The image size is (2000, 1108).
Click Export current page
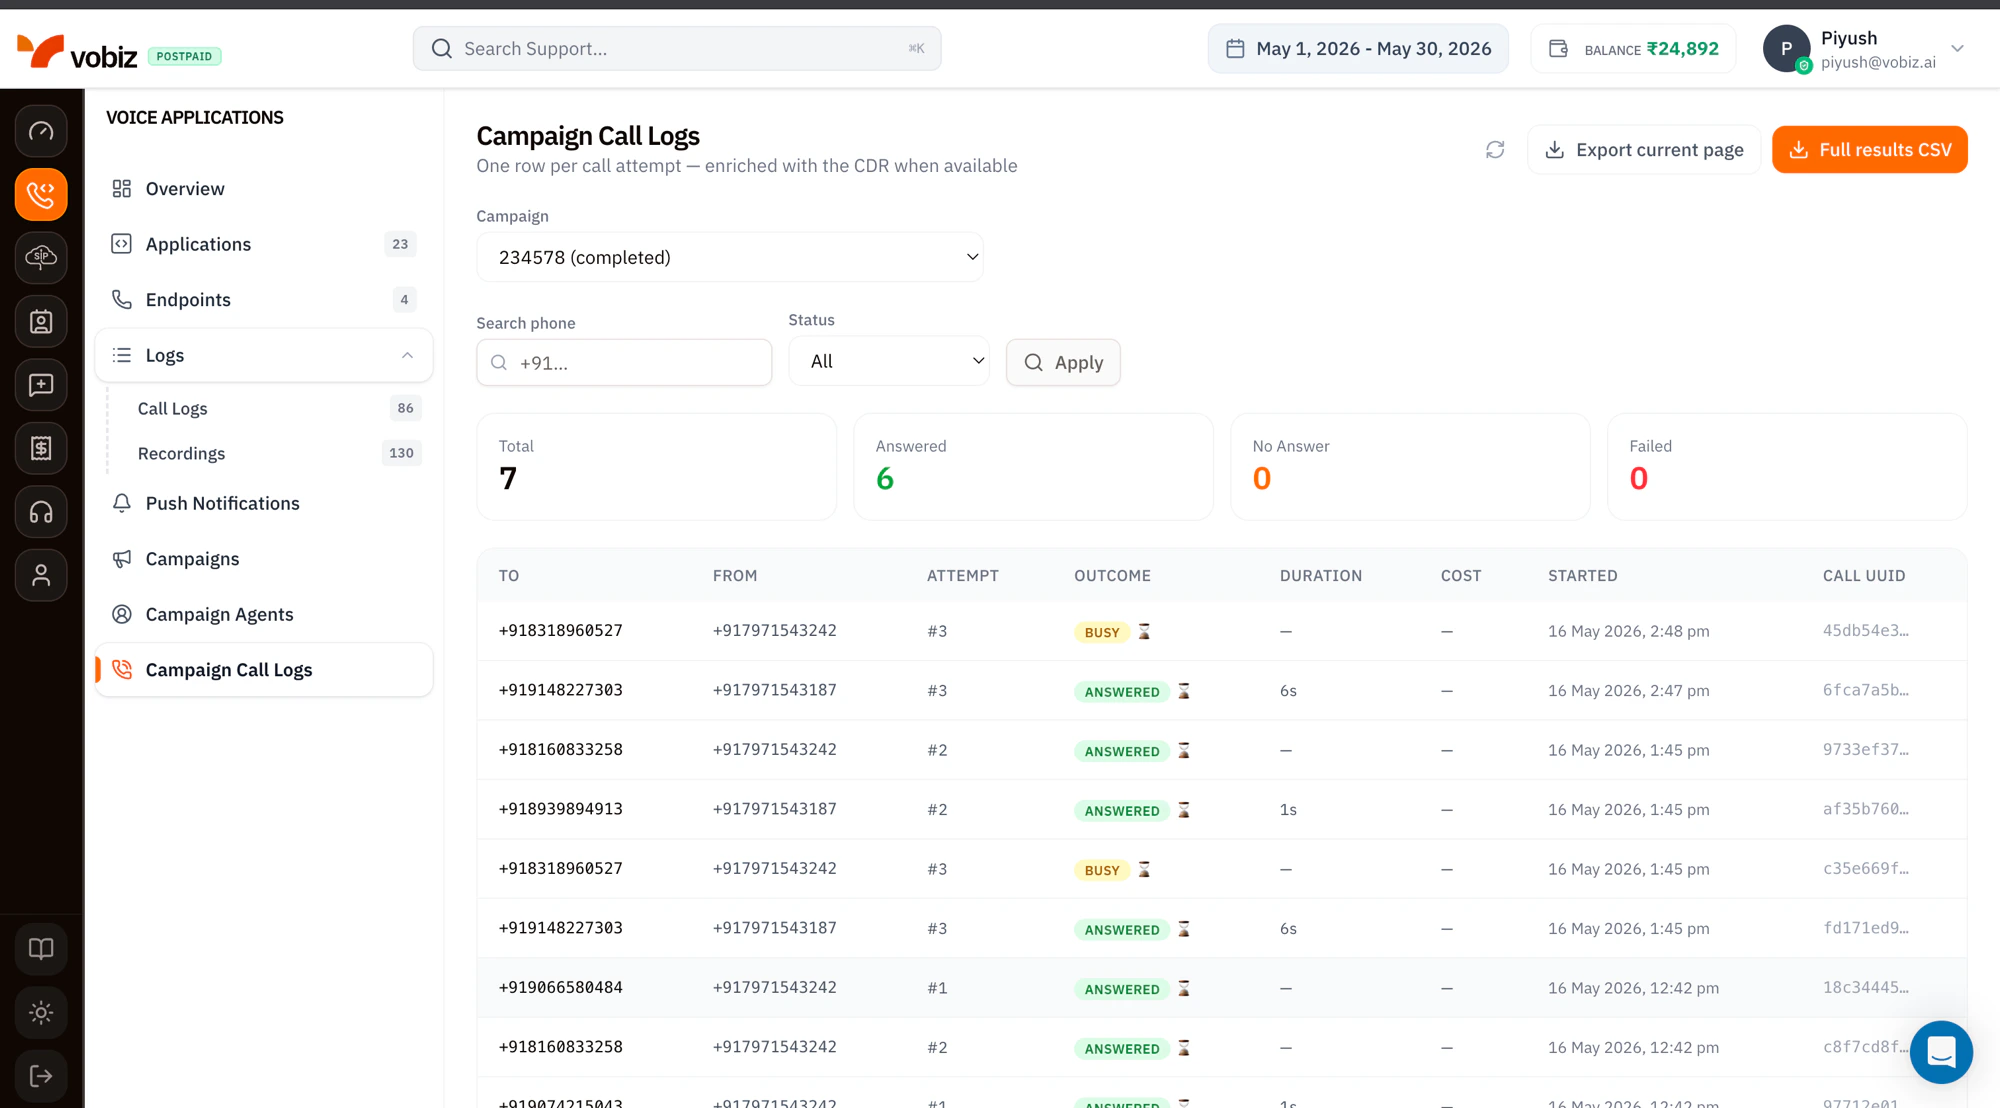(1644, 149)
